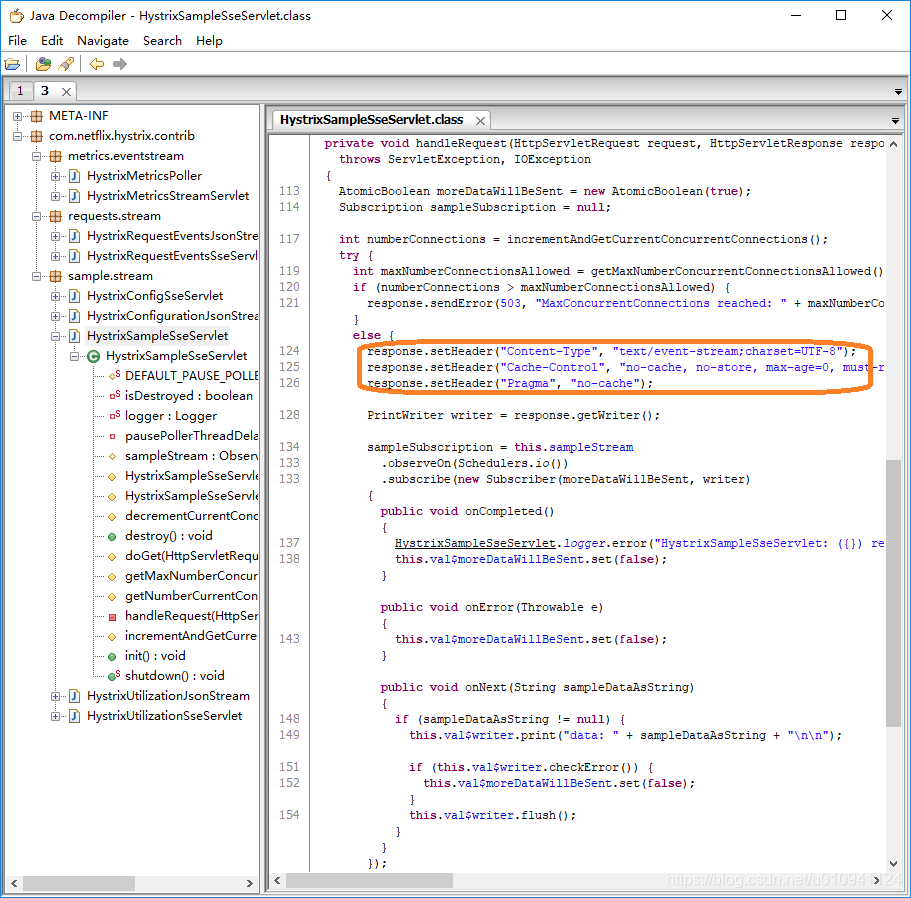Click the logger reference in code line 137
This screenshot has height=898, width=911.
tap(586, 543)
